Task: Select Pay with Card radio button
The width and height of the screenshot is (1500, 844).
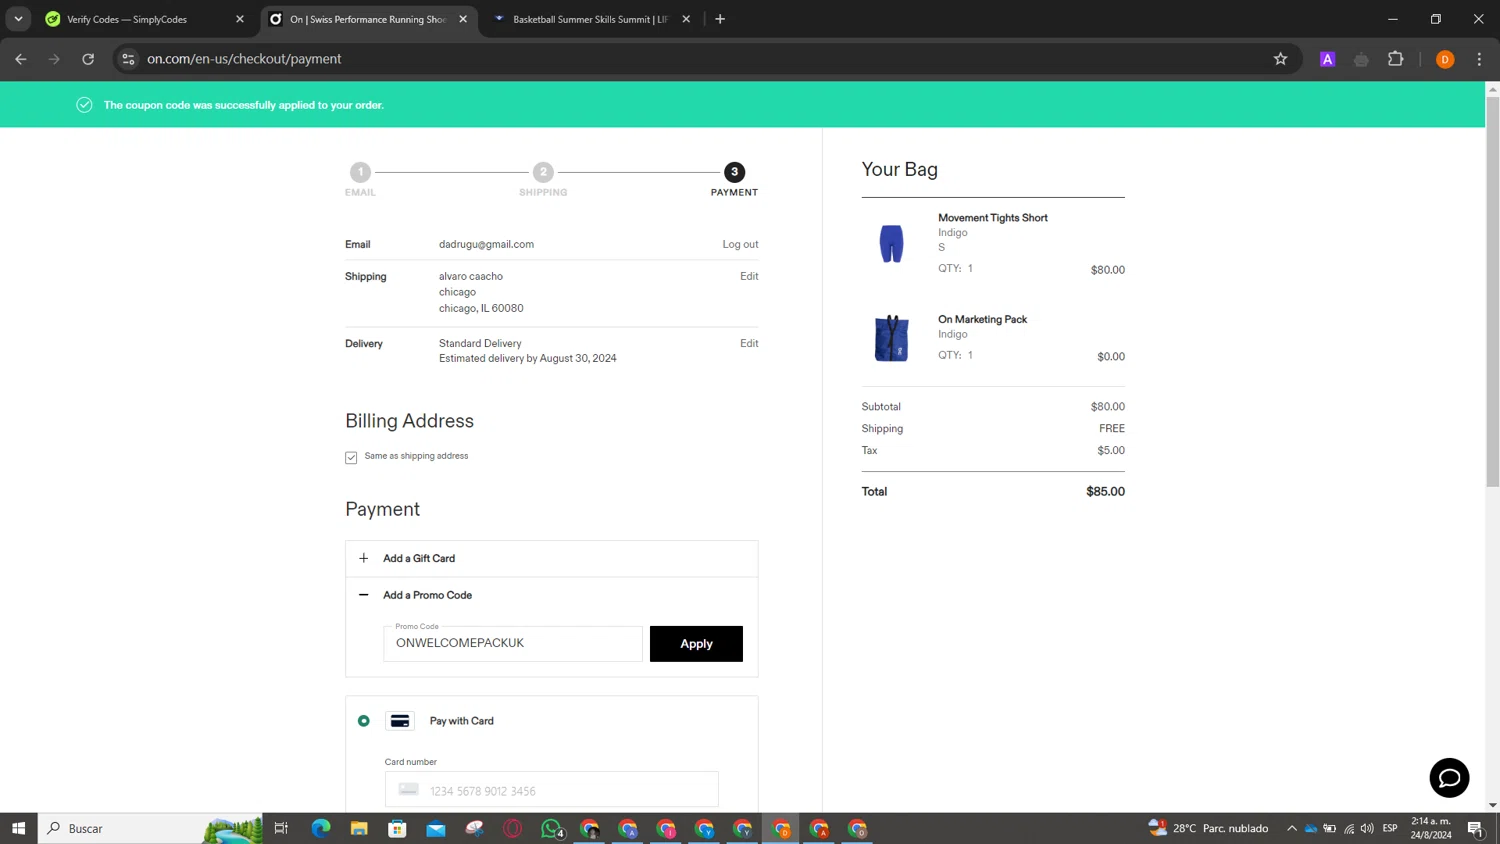Action: click(364, 721)
